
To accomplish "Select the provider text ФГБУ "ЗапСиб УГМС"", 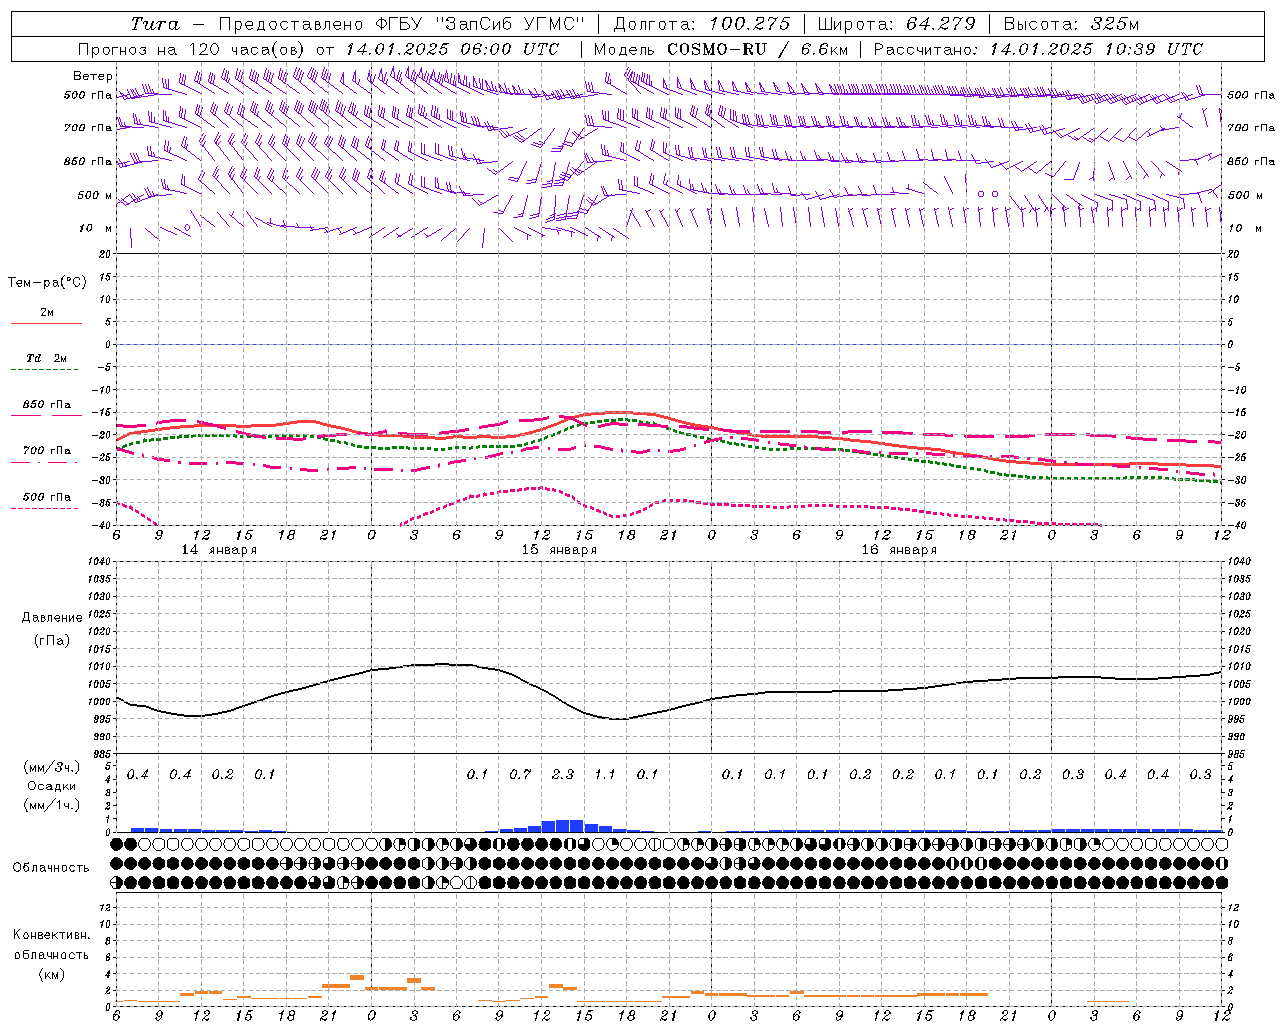I will 479,24.
